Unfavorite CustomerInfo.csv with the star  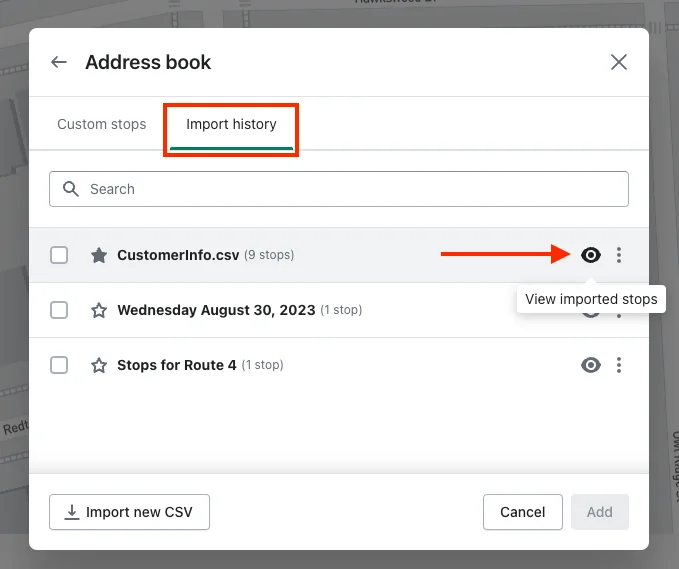coord(99,255)
